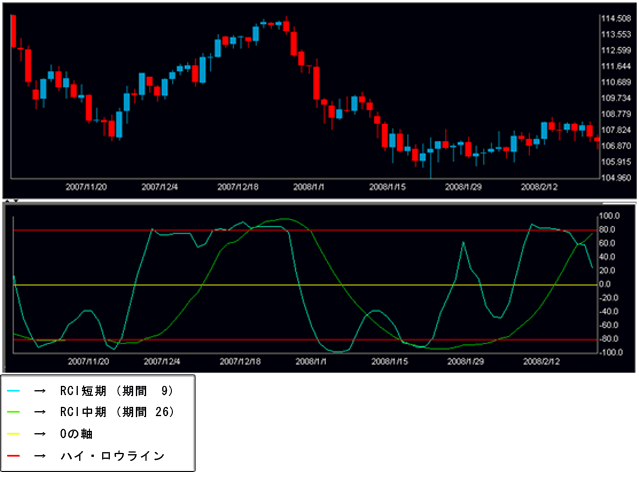Click the 114.508 price axis value
Viewport: 639px width, 482px height.
616,19
